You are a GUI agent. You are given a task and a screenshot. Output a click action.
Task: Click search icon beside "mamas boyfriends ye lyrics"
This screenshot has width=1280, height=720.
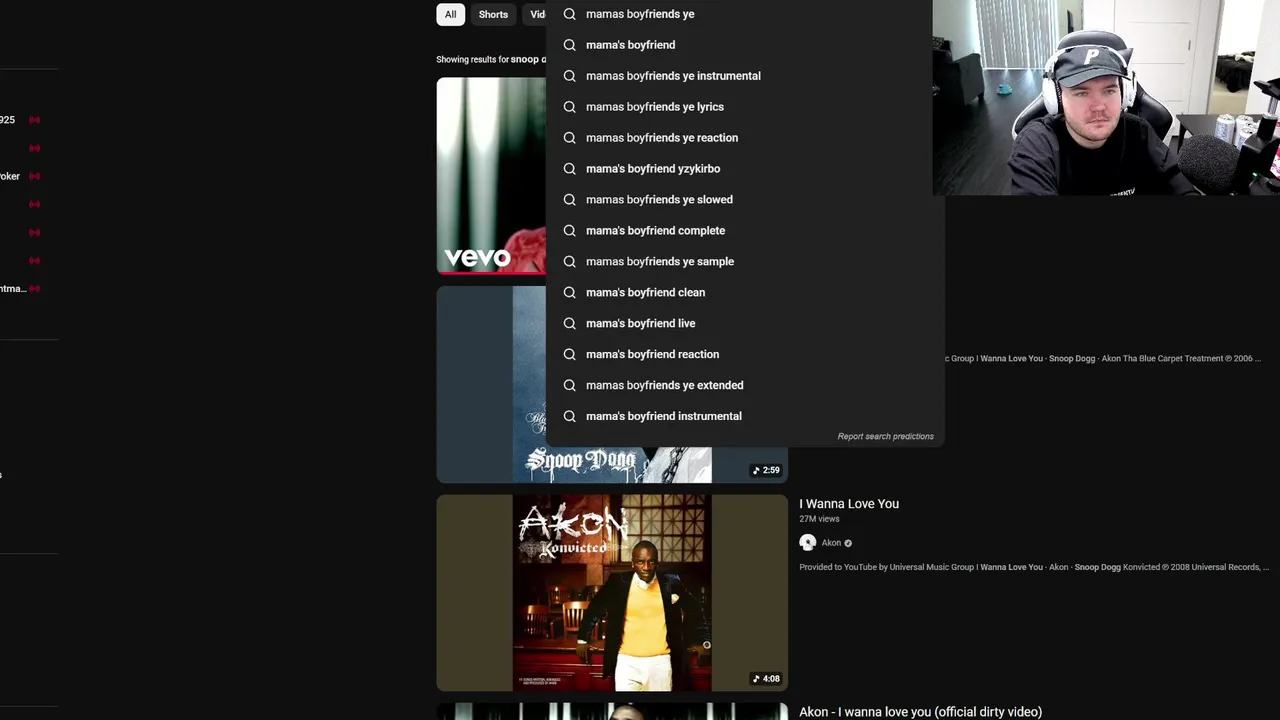coord(569,107)
